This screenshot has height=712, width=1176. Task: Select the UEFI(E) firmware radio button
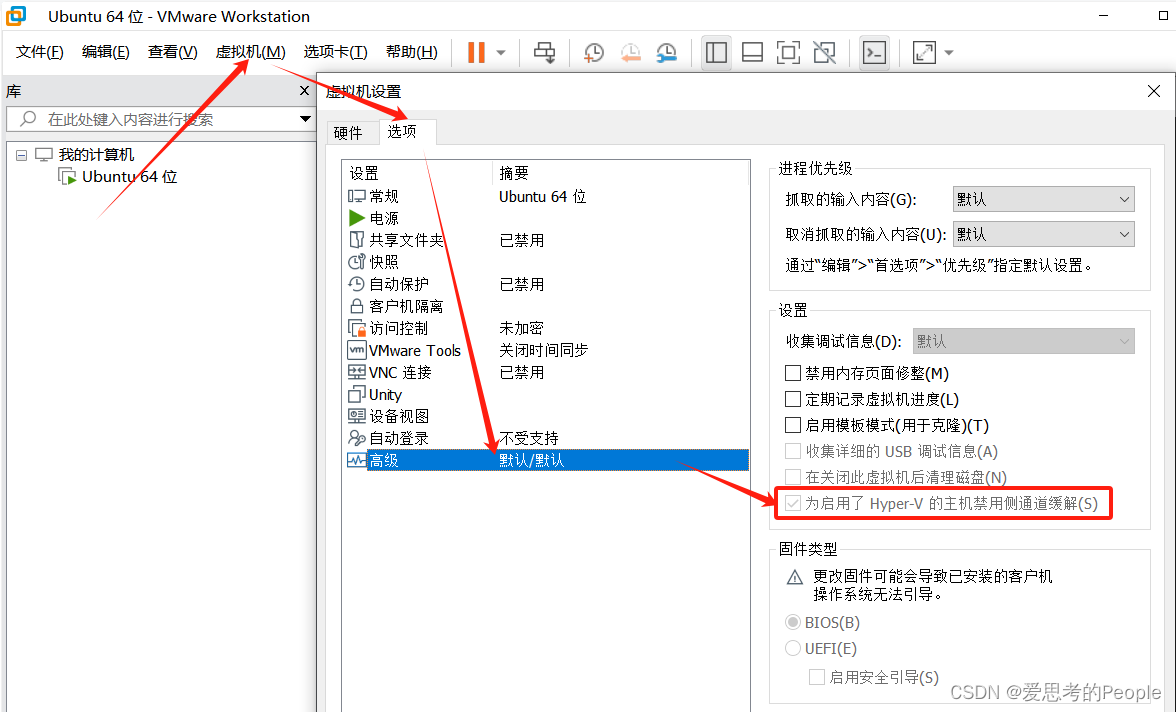point(793,648)
